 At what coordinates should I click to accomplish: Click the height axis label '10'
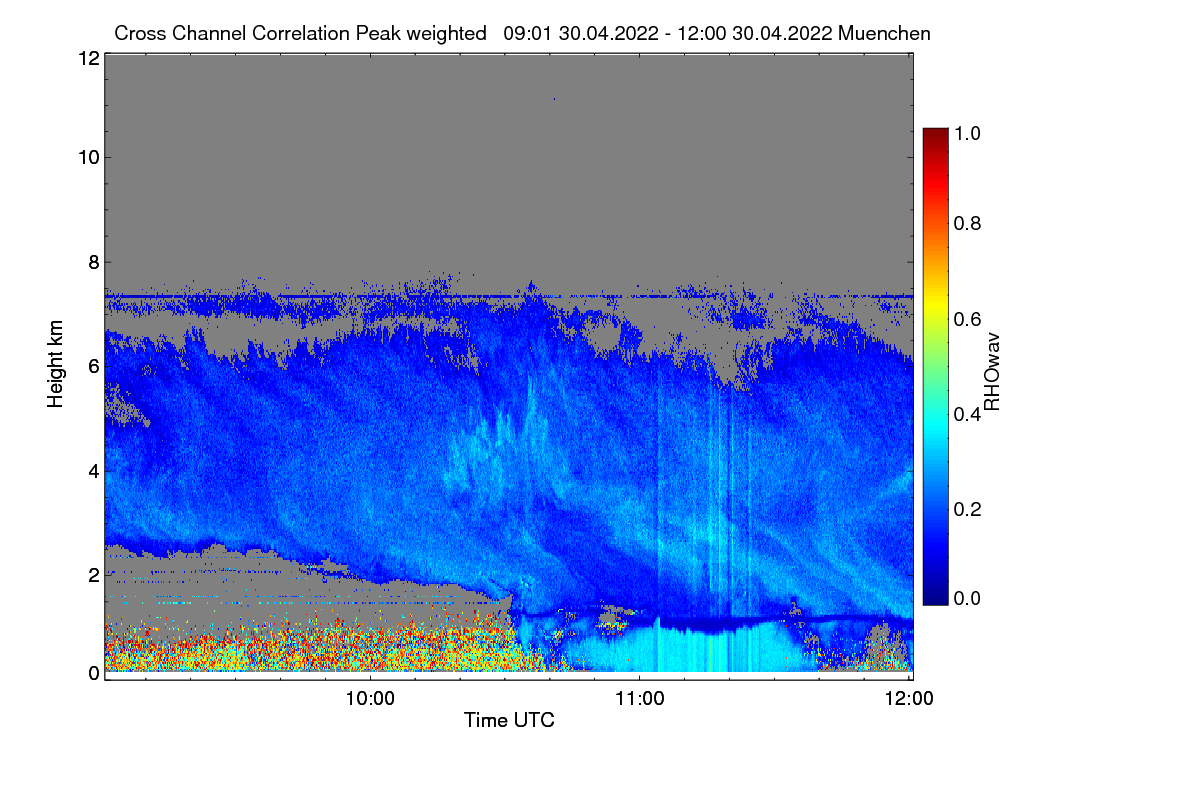[x=88, y=157]
